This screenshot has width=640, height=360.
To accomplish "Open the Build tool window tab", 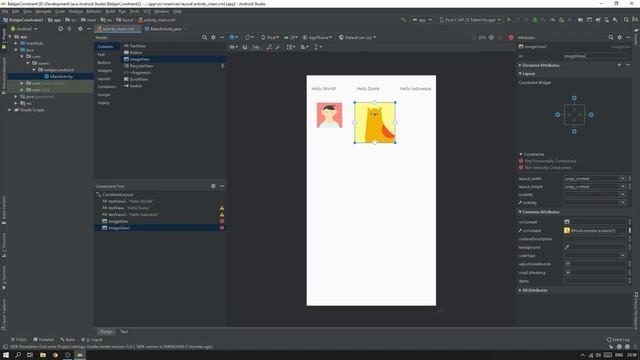I will click(x=68, y=340).
